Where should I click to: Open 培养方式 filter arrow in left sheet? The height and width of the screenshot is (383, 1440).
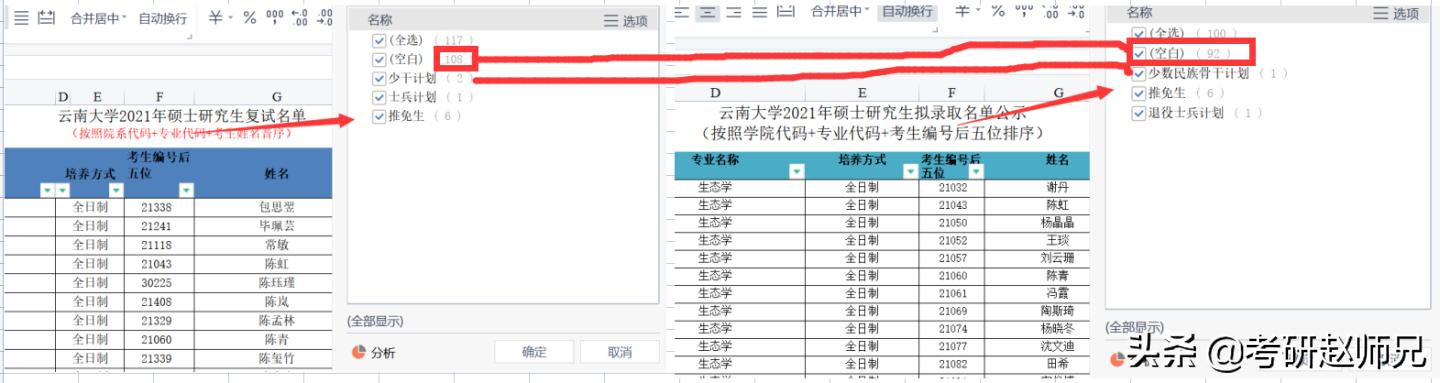pyautogui.click(x=116, y=190)
